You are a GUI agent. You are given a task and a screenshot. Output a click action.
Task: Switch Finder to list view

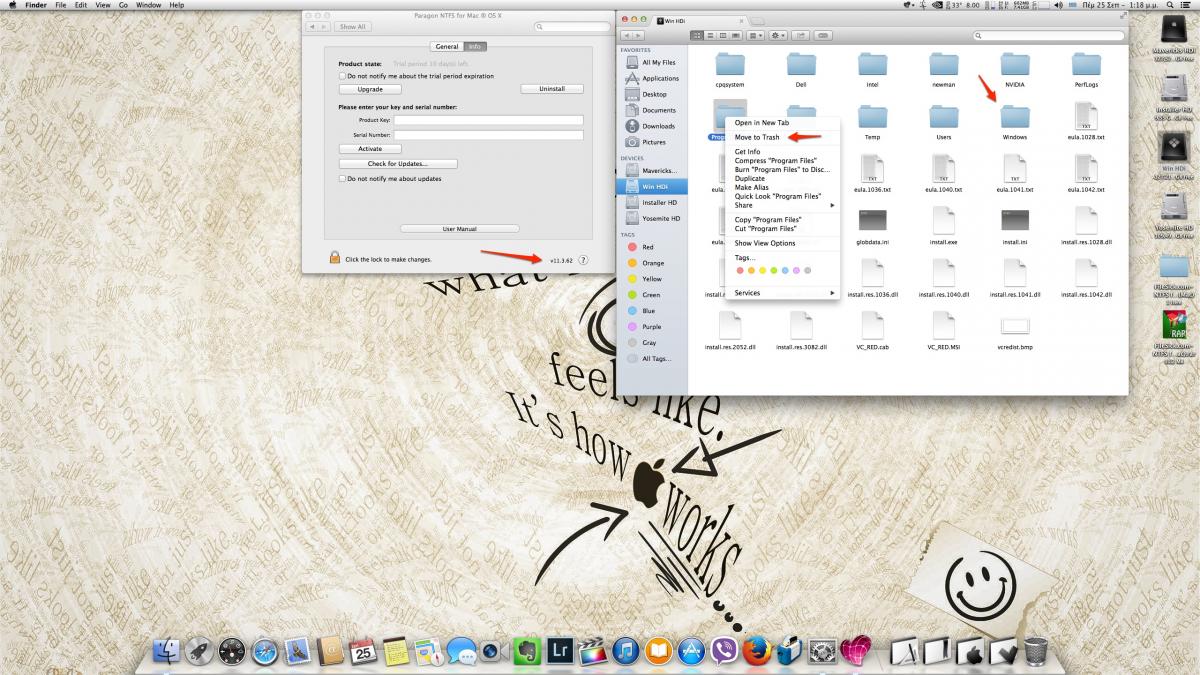coord(710,35)
